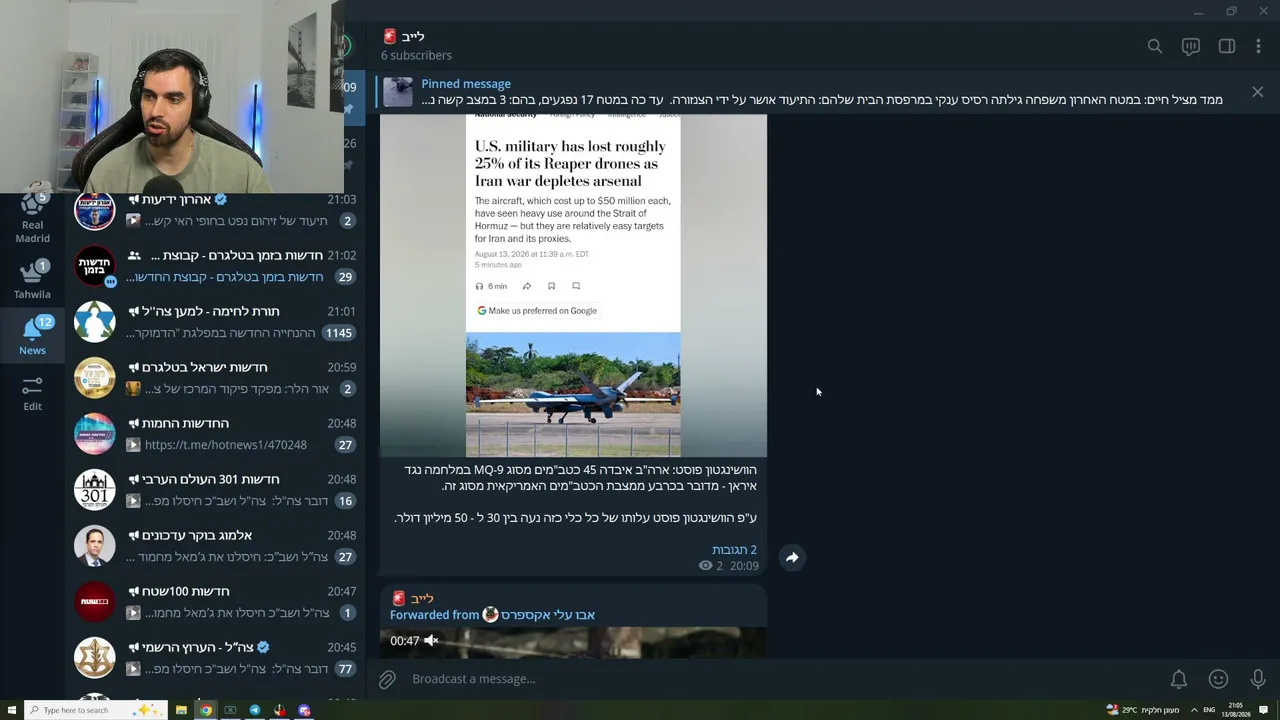The height and width of the screenshot is (720, 1280).
Task: Open חדשות ישראל בטלגרם chat
Action: click(x=215, y=378)
